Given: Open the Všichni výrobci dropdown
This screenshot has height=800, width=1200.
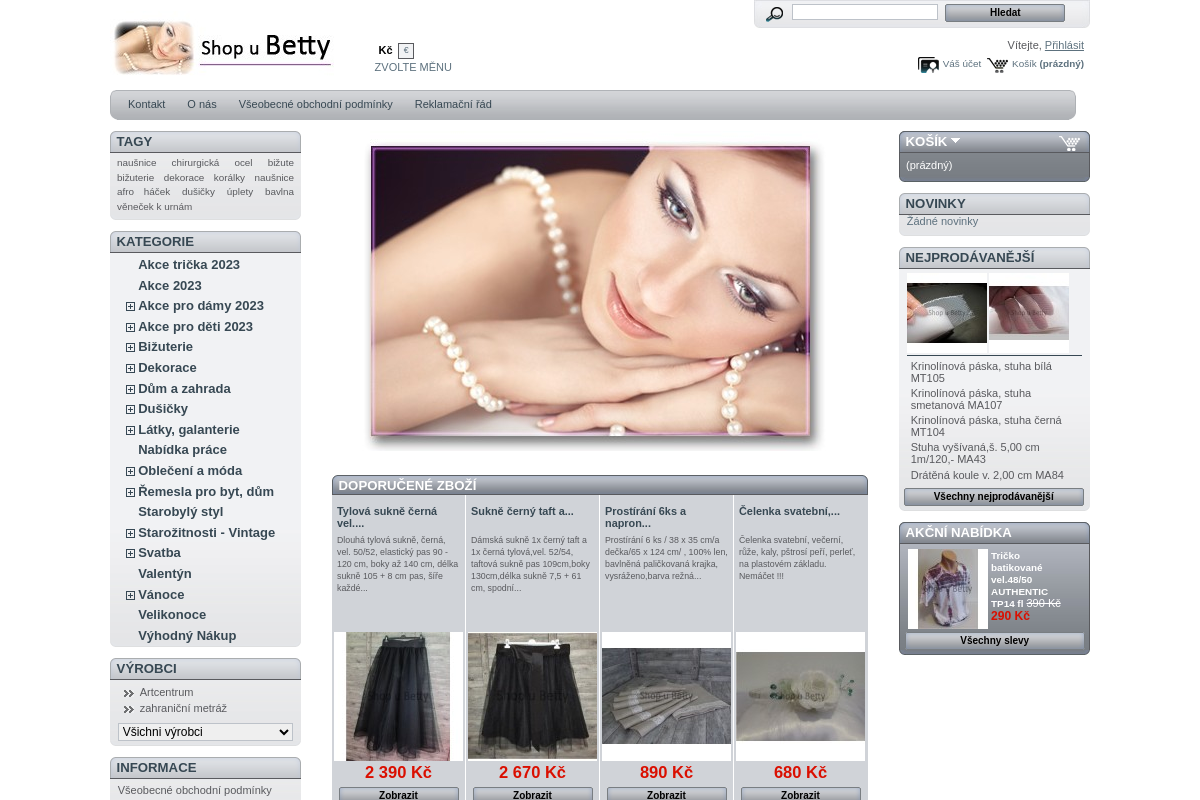Looking at the screenshot, I should point(204,732).
